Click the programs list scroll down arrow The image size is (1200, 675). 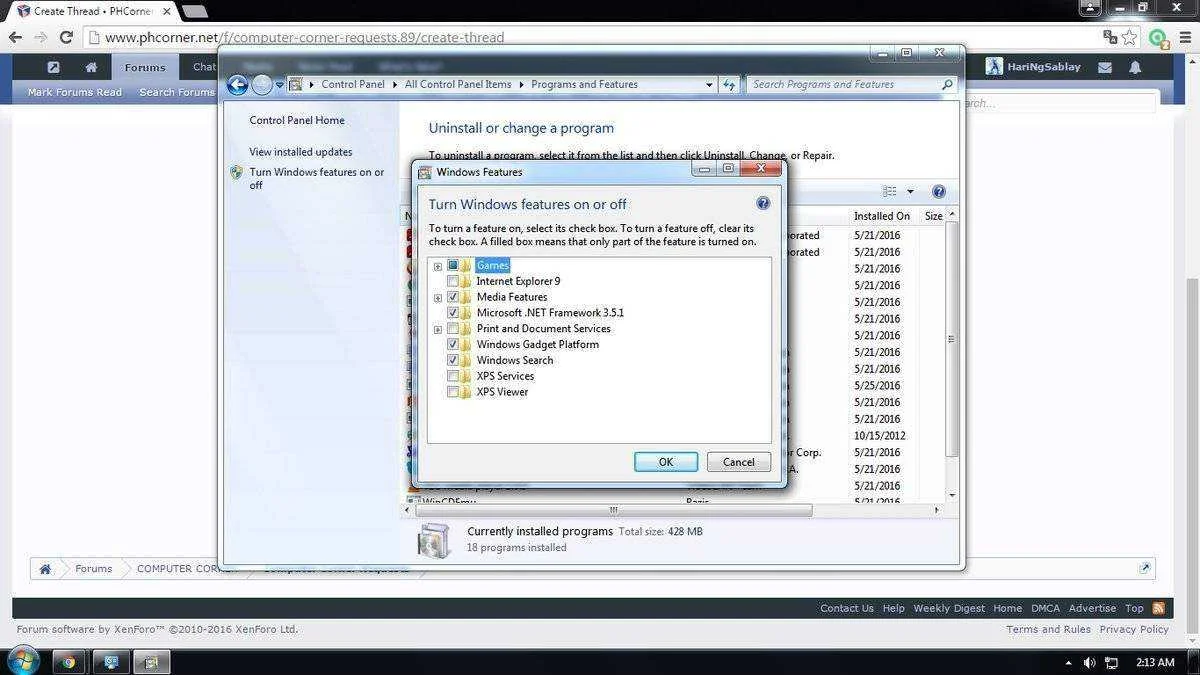(952, 495)
